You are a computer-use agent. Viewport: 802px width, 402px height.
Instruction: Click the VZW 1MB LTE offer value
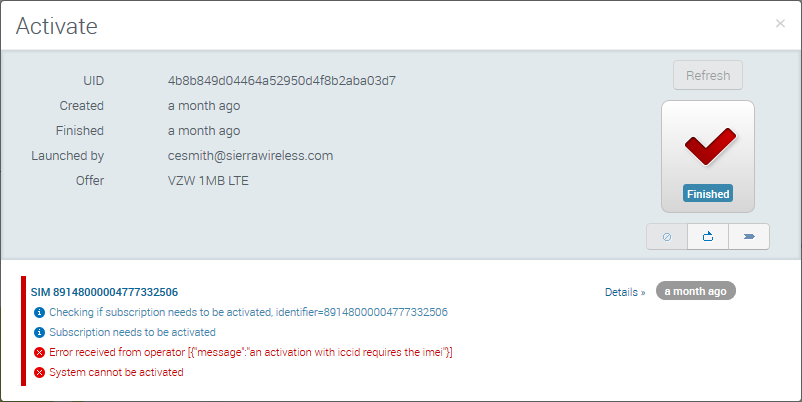[208, 181]
